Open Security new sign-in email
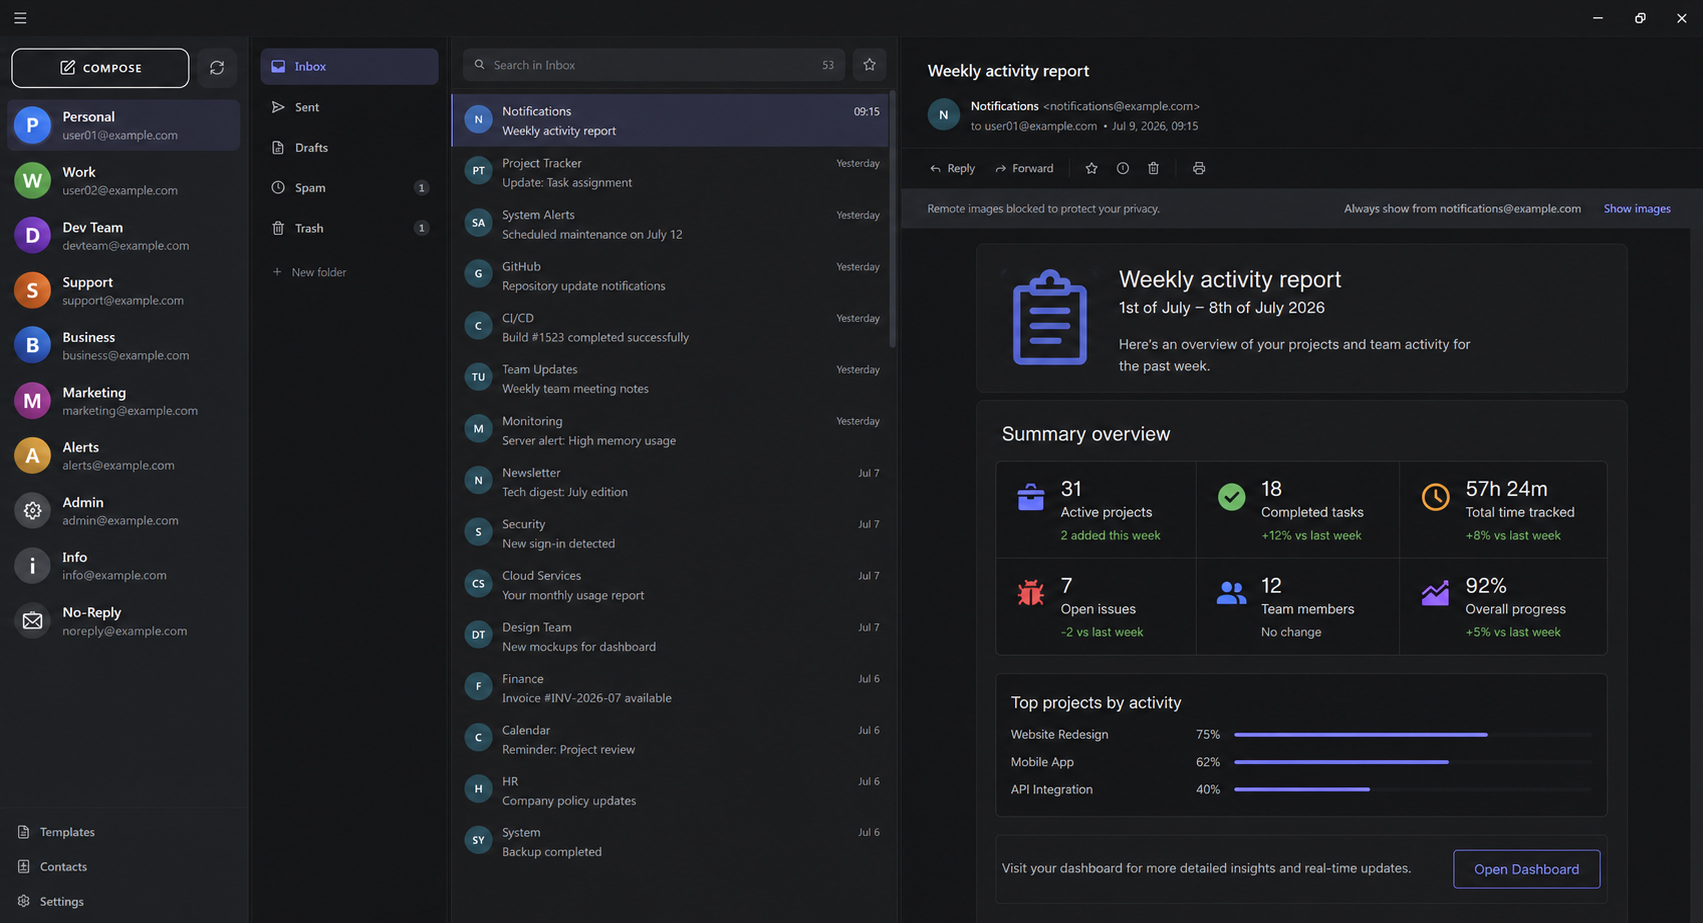The image size is (1703, 923). pos(670,533)
